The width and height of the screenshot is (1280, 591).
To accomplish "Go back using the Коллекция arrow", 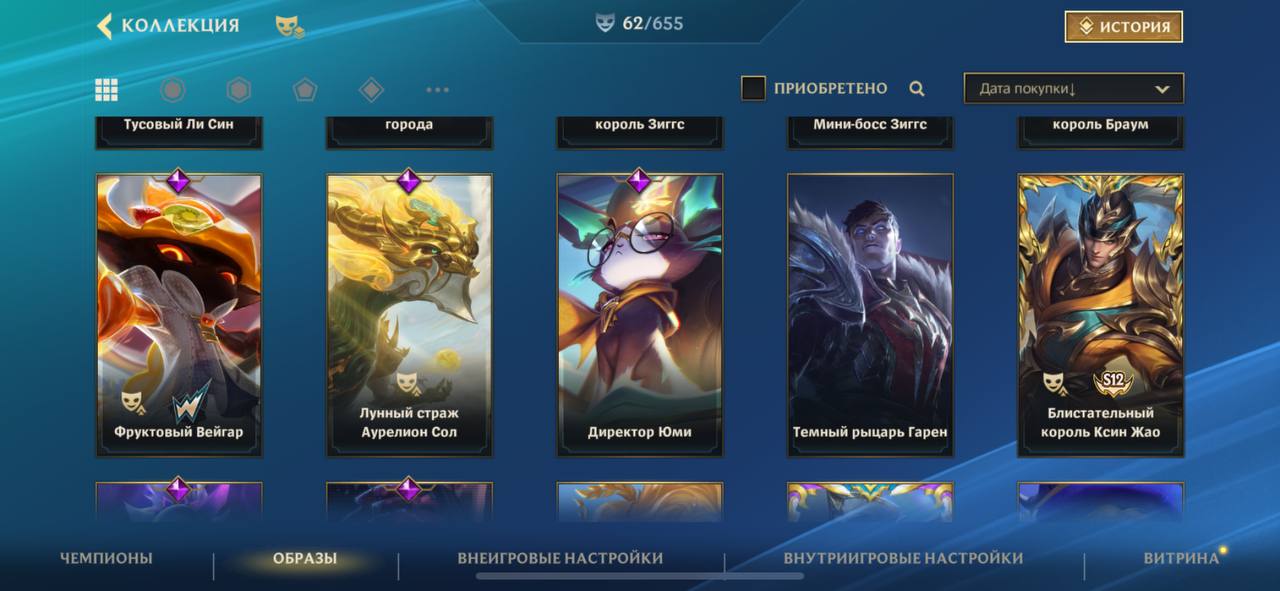I will click(x=104, y=26).
